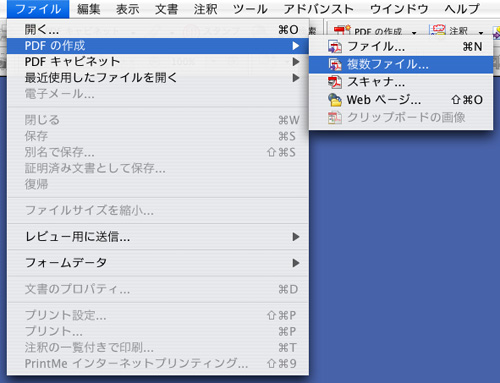The image size is (500, 383).
Task: Click the file icon beside ファイル...
Action: (x=335, y=47)
